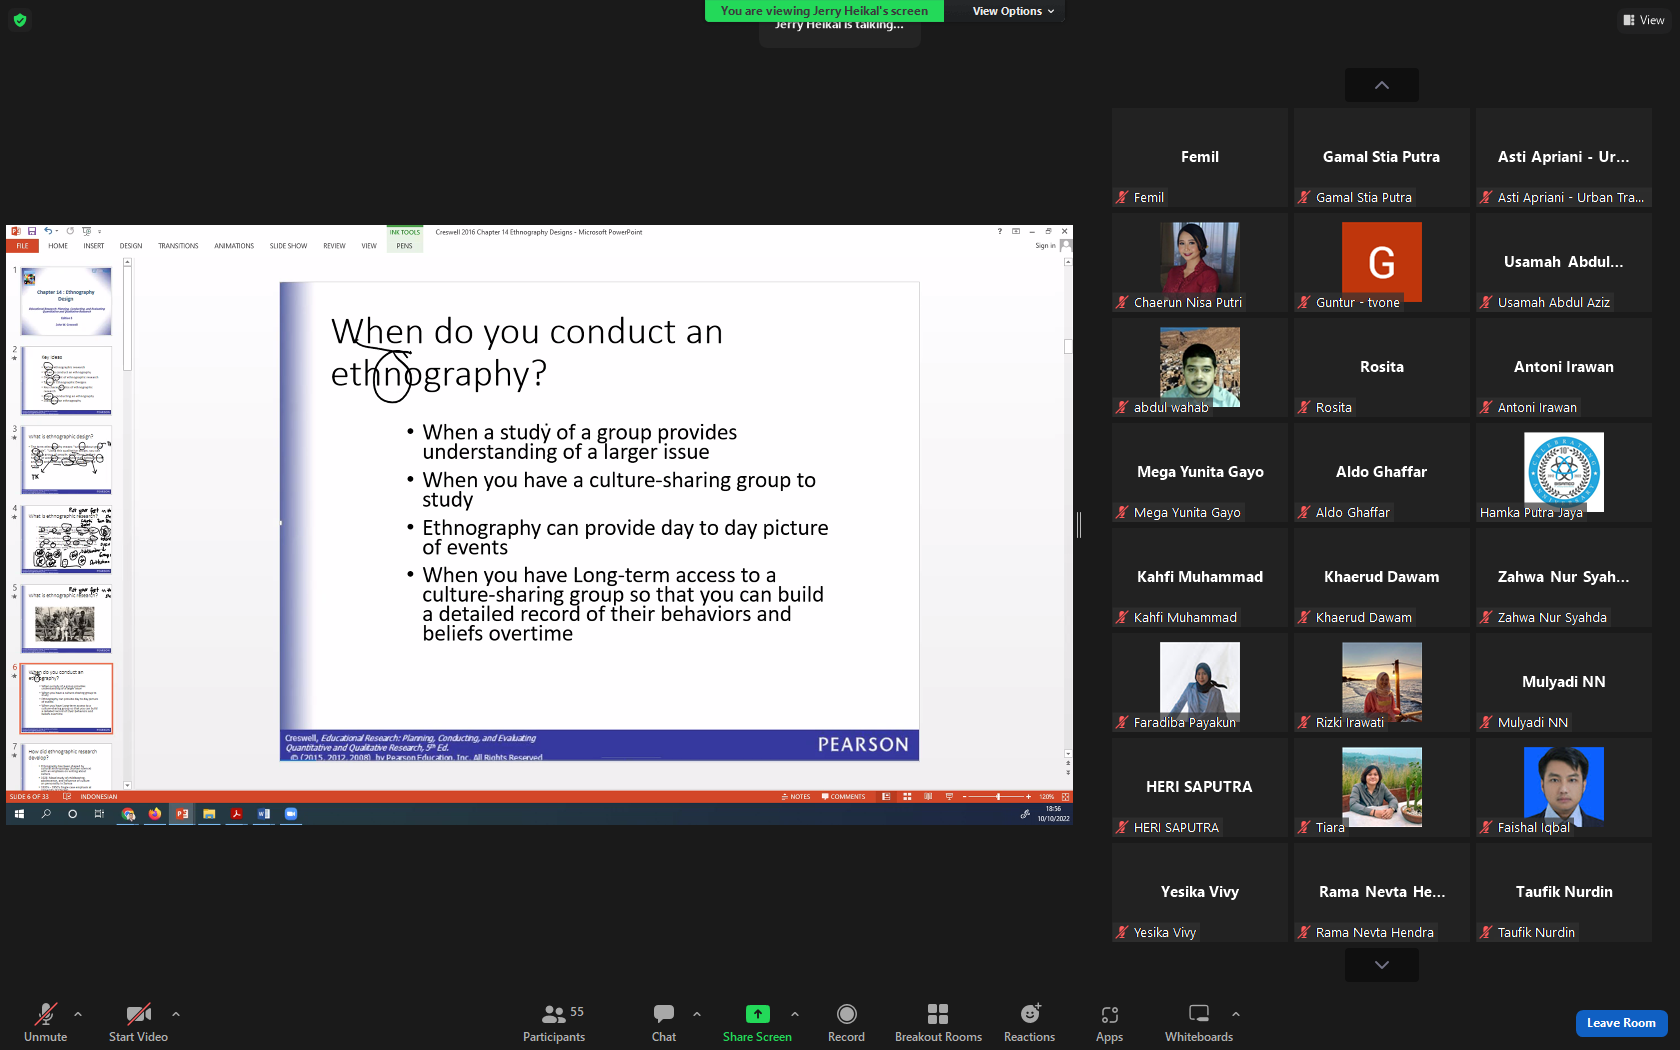The height and width of the screenshot is (1050, 1680).
Task: Show next page of participant gallery
Action: [x=1382, y=965]
